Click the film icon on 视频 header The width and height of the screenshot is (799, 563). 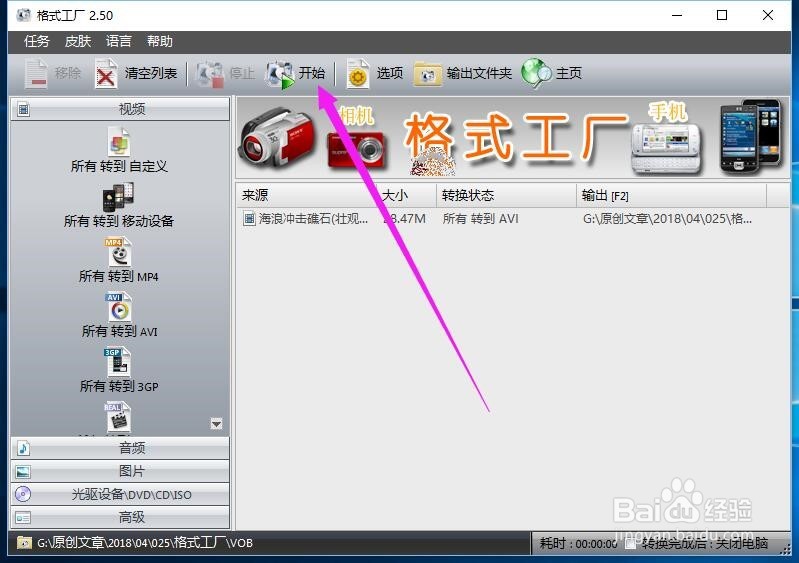pos(23,109)
